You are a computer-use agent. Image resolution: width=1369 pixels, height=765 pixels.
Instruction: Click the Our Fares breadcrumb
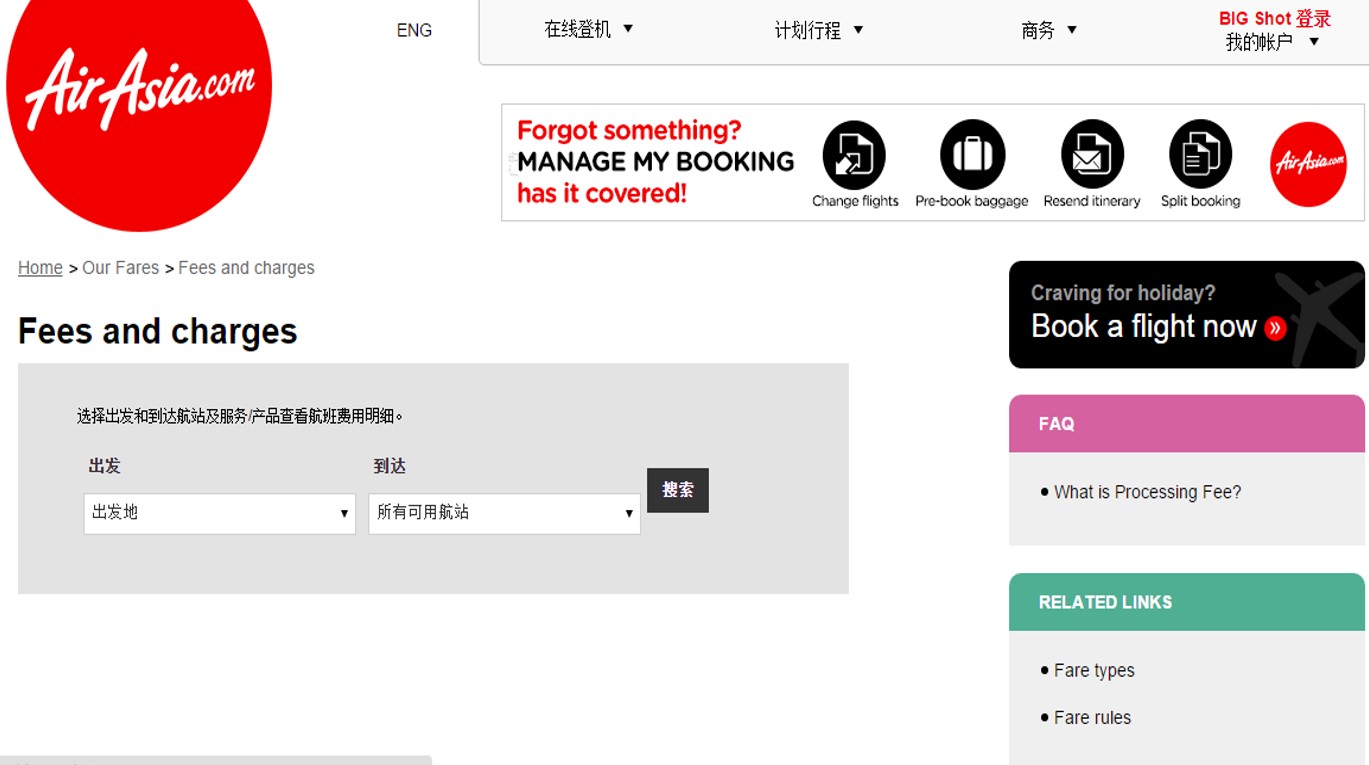point(121,268)
